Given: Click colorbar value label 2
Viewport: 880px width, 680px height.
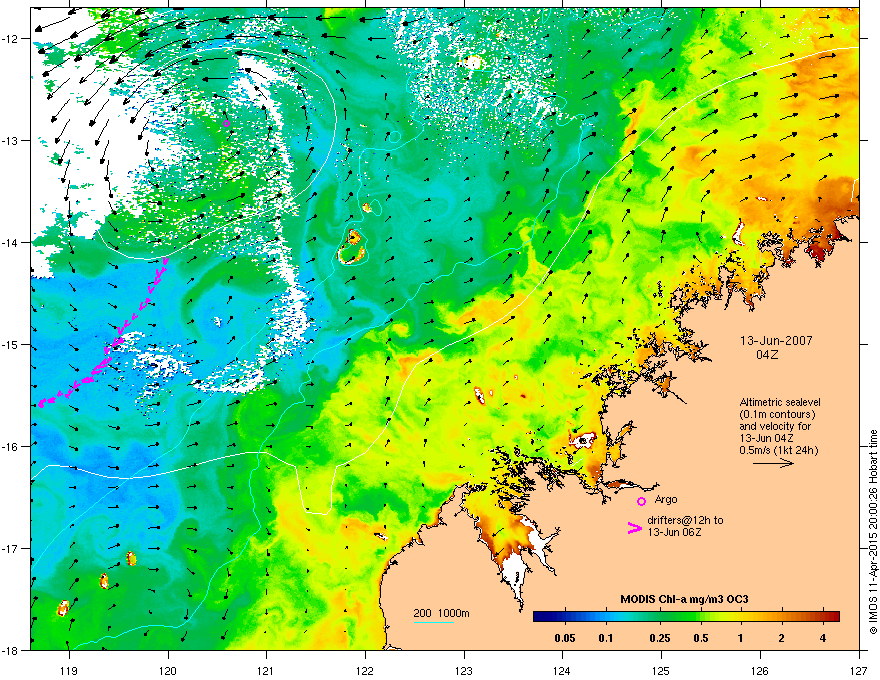Looking at the screenshot, I should 781,638.
